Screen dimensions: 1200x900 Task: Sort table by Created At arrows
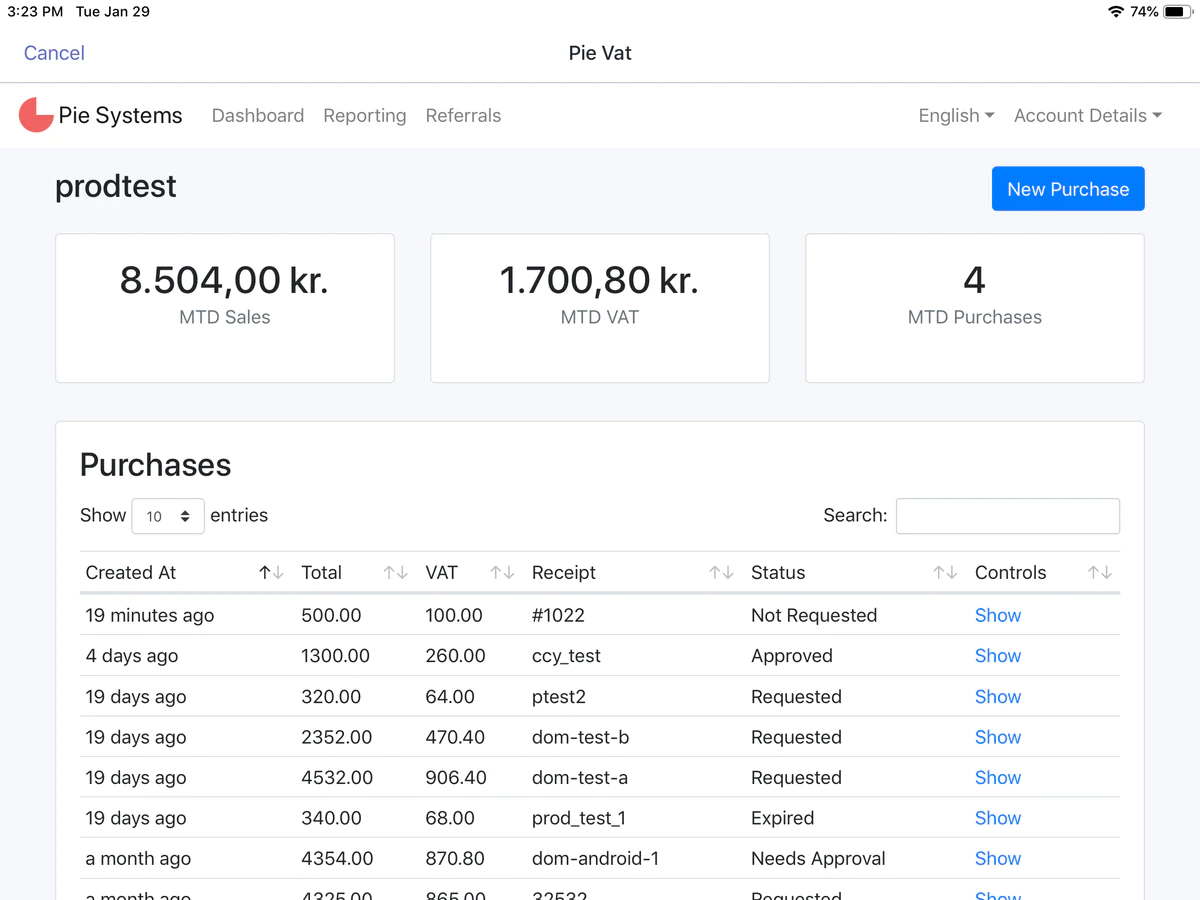point(271,573)
